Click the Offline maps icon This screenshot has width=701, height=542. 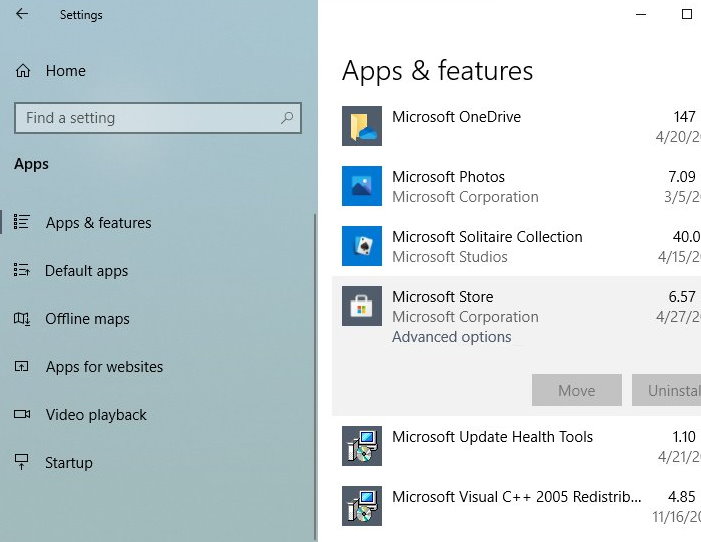pos(21,318)
